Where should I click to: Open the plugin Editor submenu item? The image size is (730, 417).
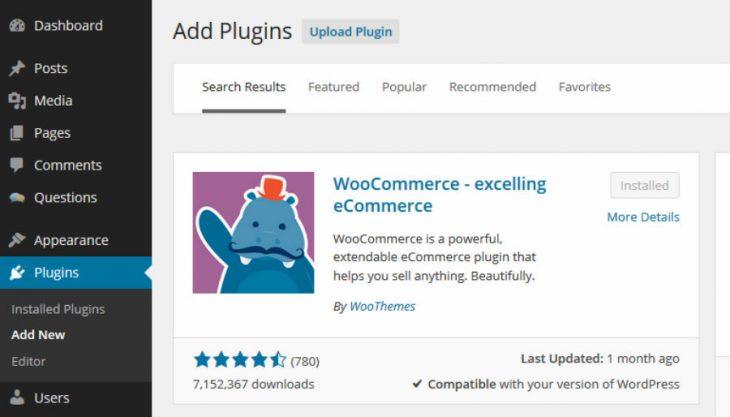[x=28, y=361]
